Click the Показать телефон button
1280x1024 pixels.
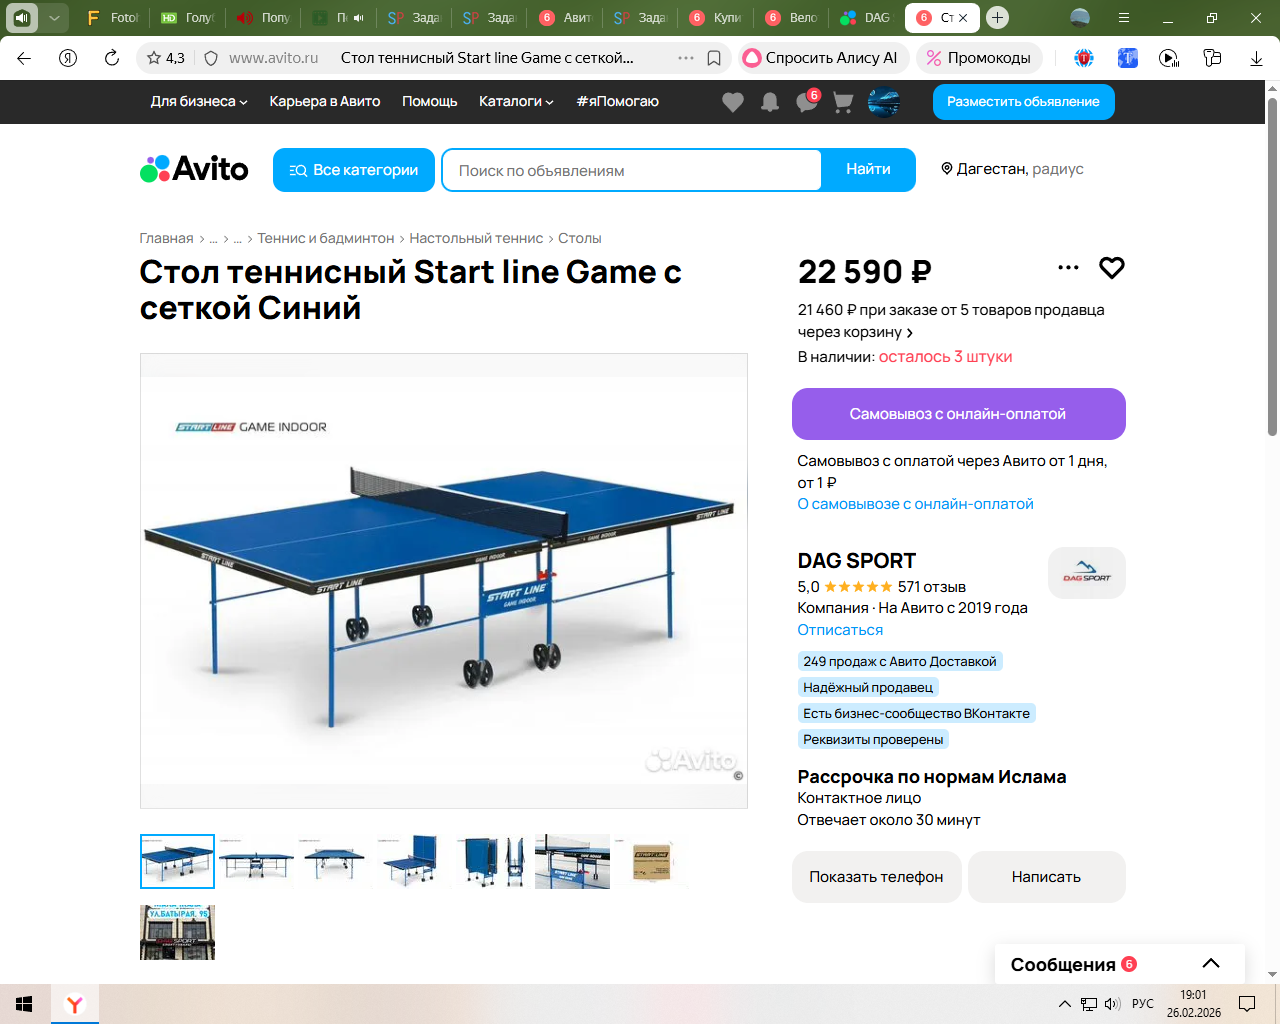click(877, 877)
